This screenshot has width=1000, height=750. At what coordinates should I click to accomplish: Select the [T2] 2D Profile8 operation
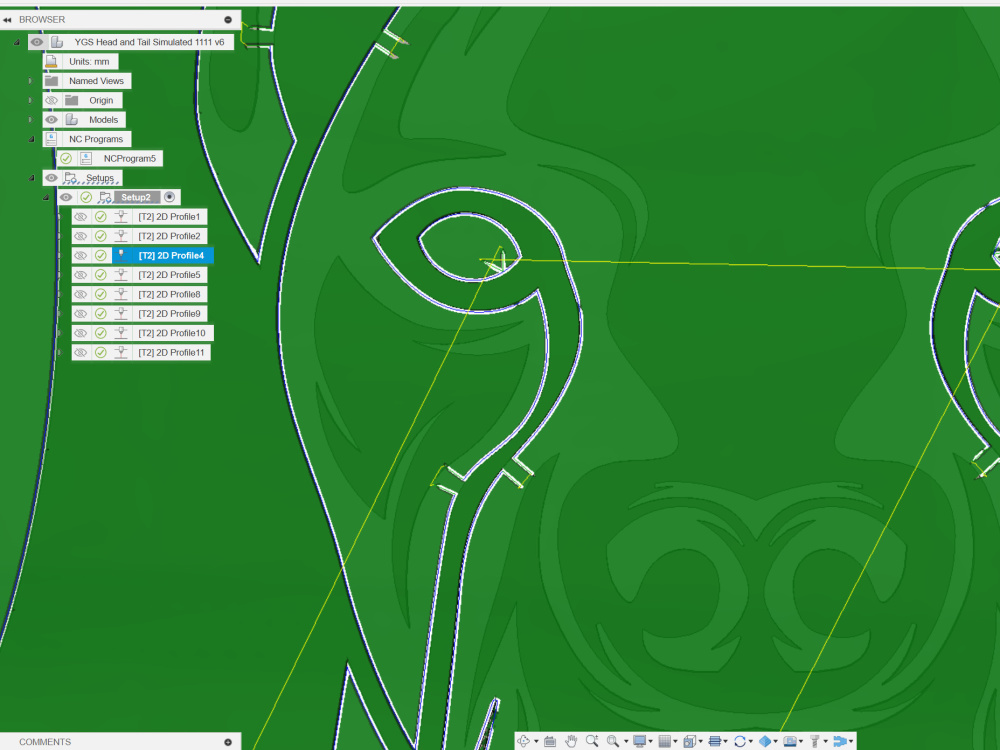169,295
